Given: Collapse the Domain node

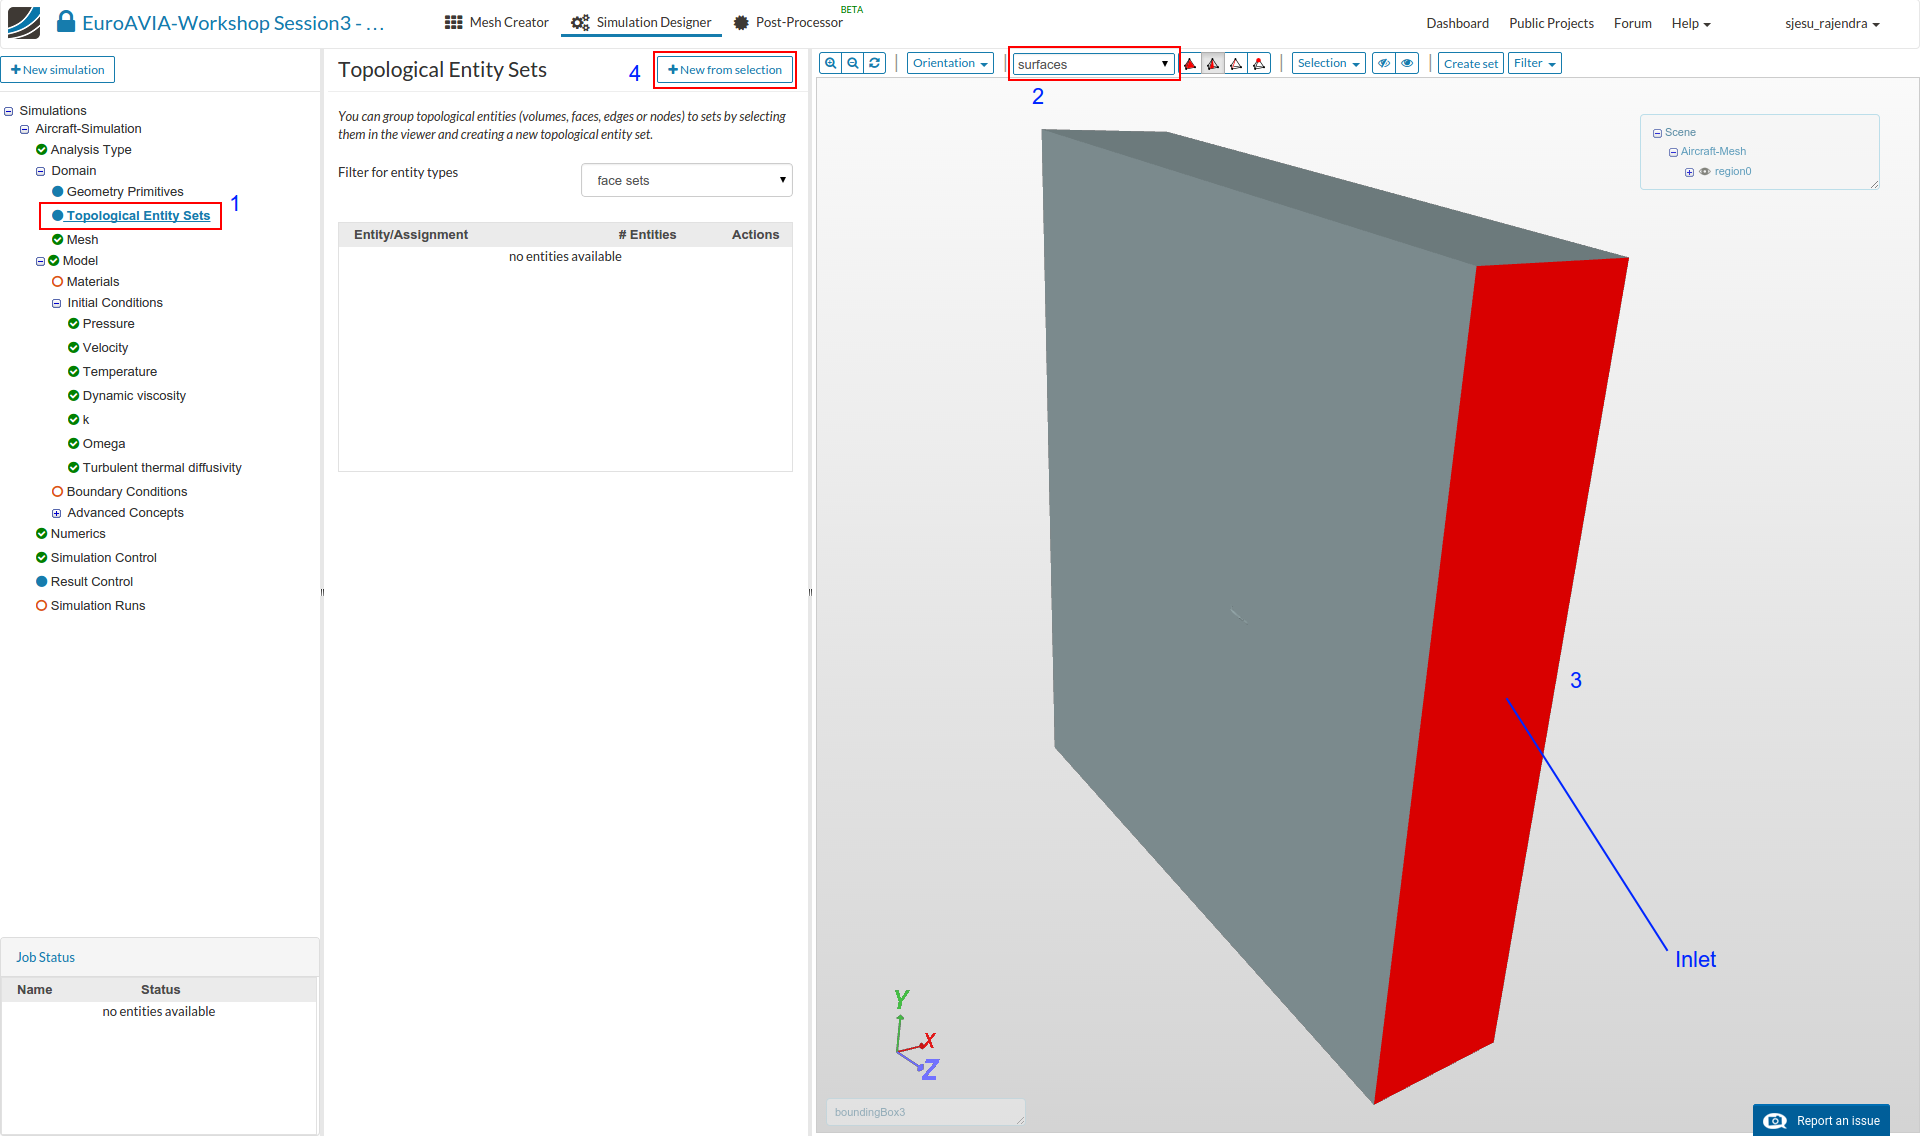Looking at the screenshot, I should point(41,171).
